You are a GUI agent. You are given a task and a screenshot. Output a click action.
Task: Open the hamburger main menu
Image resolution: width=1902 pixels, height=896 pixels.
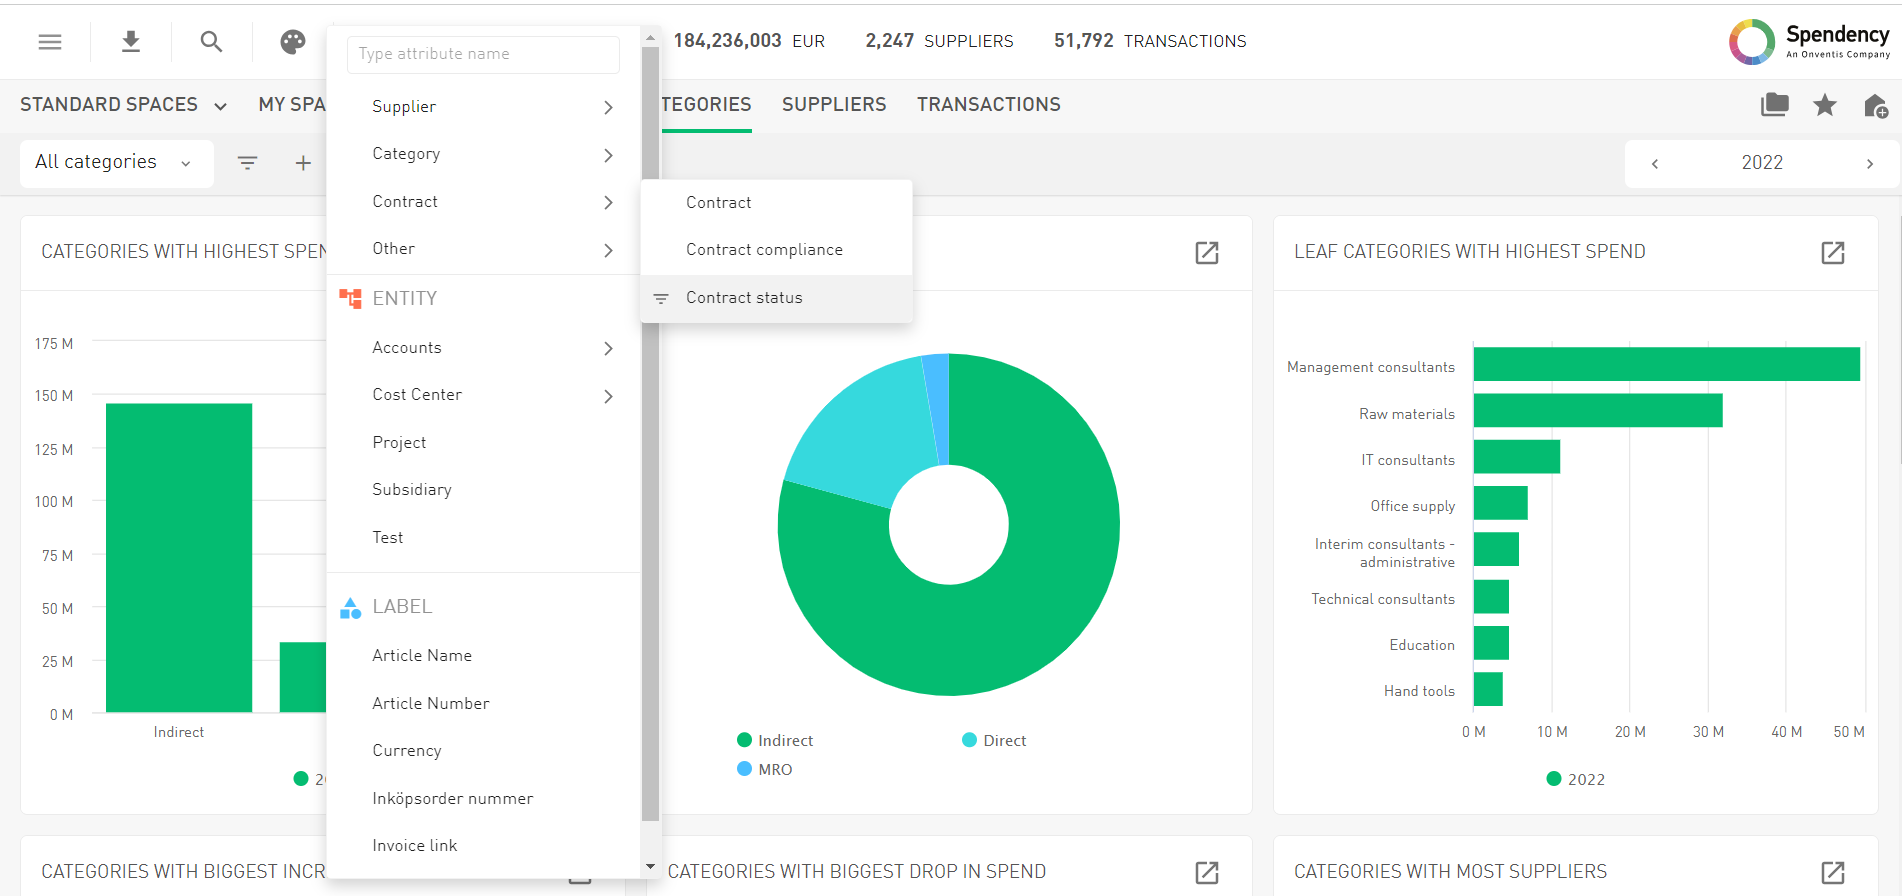click(50, 42)
